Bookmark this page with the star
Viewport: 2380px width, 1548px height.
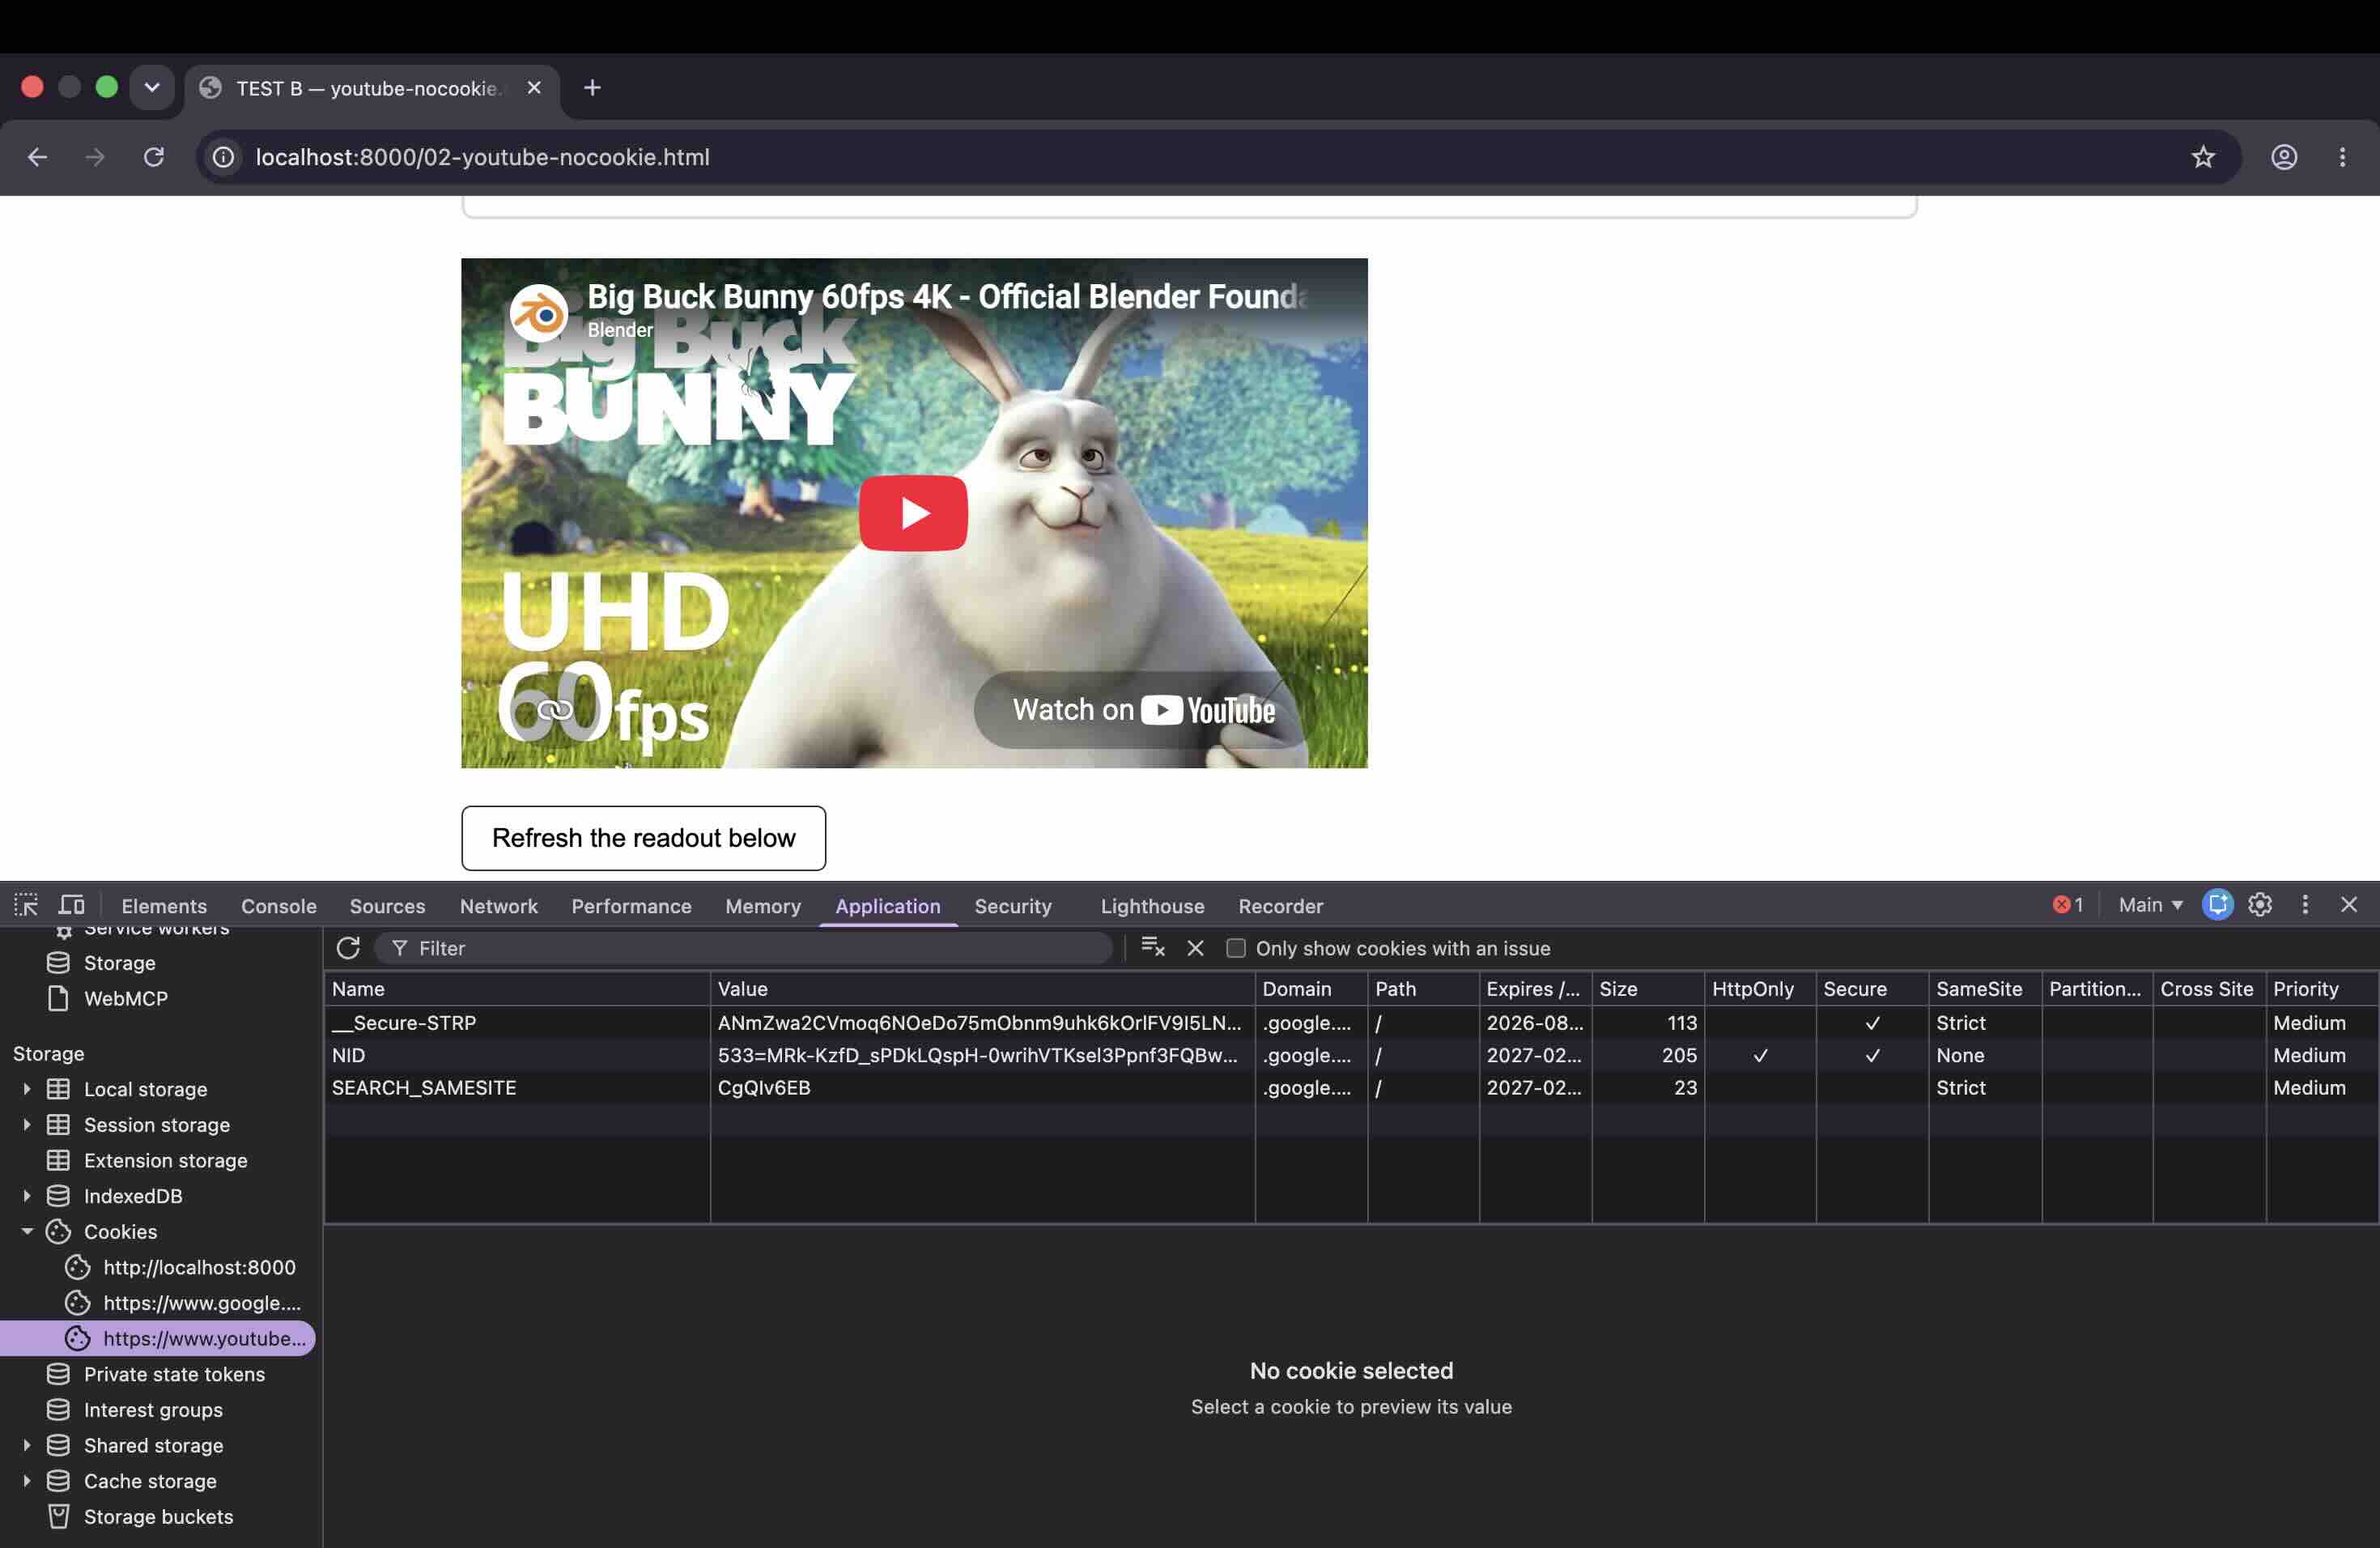point(2203,157)
